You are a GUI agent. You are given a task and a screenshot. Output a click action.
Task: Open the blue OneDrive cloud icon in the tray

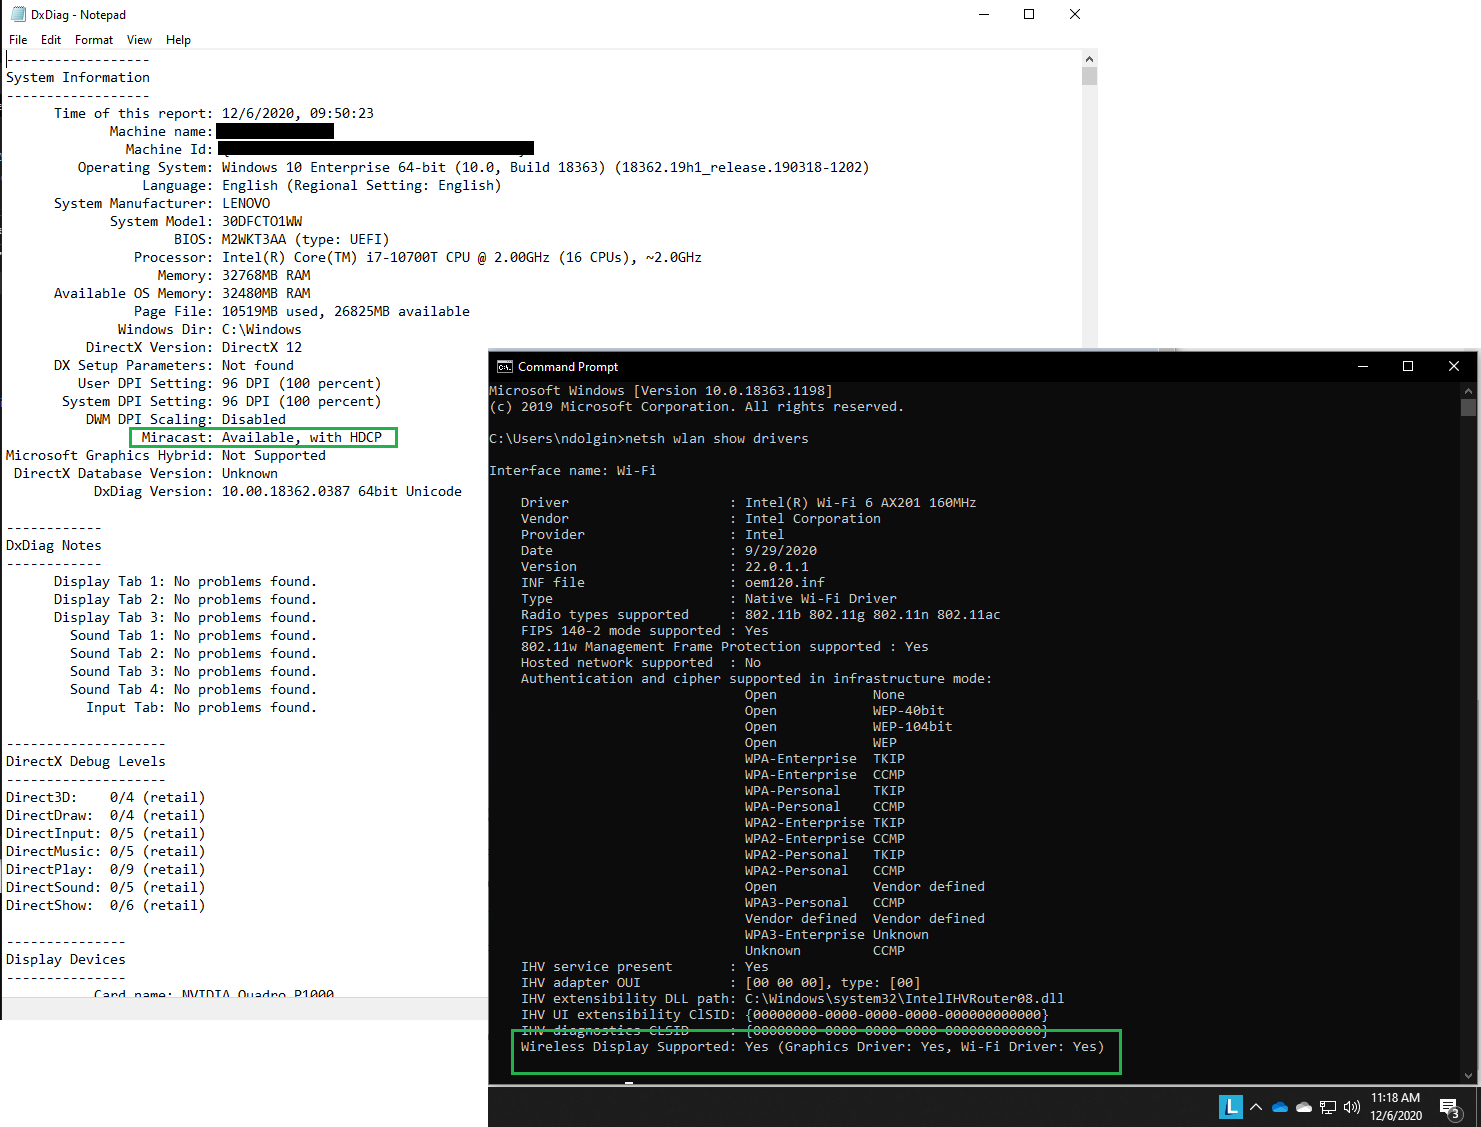(x=1280, y=1107)
